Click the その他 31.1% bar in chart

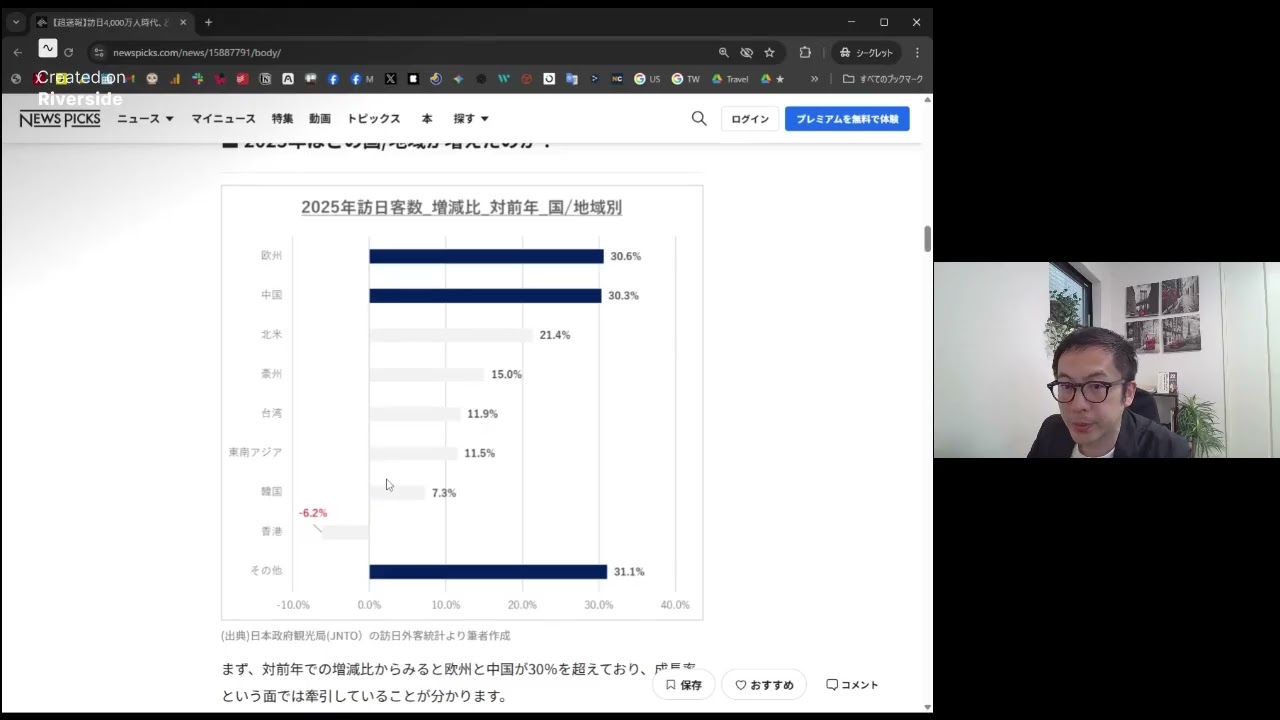[x=488, y=572]
